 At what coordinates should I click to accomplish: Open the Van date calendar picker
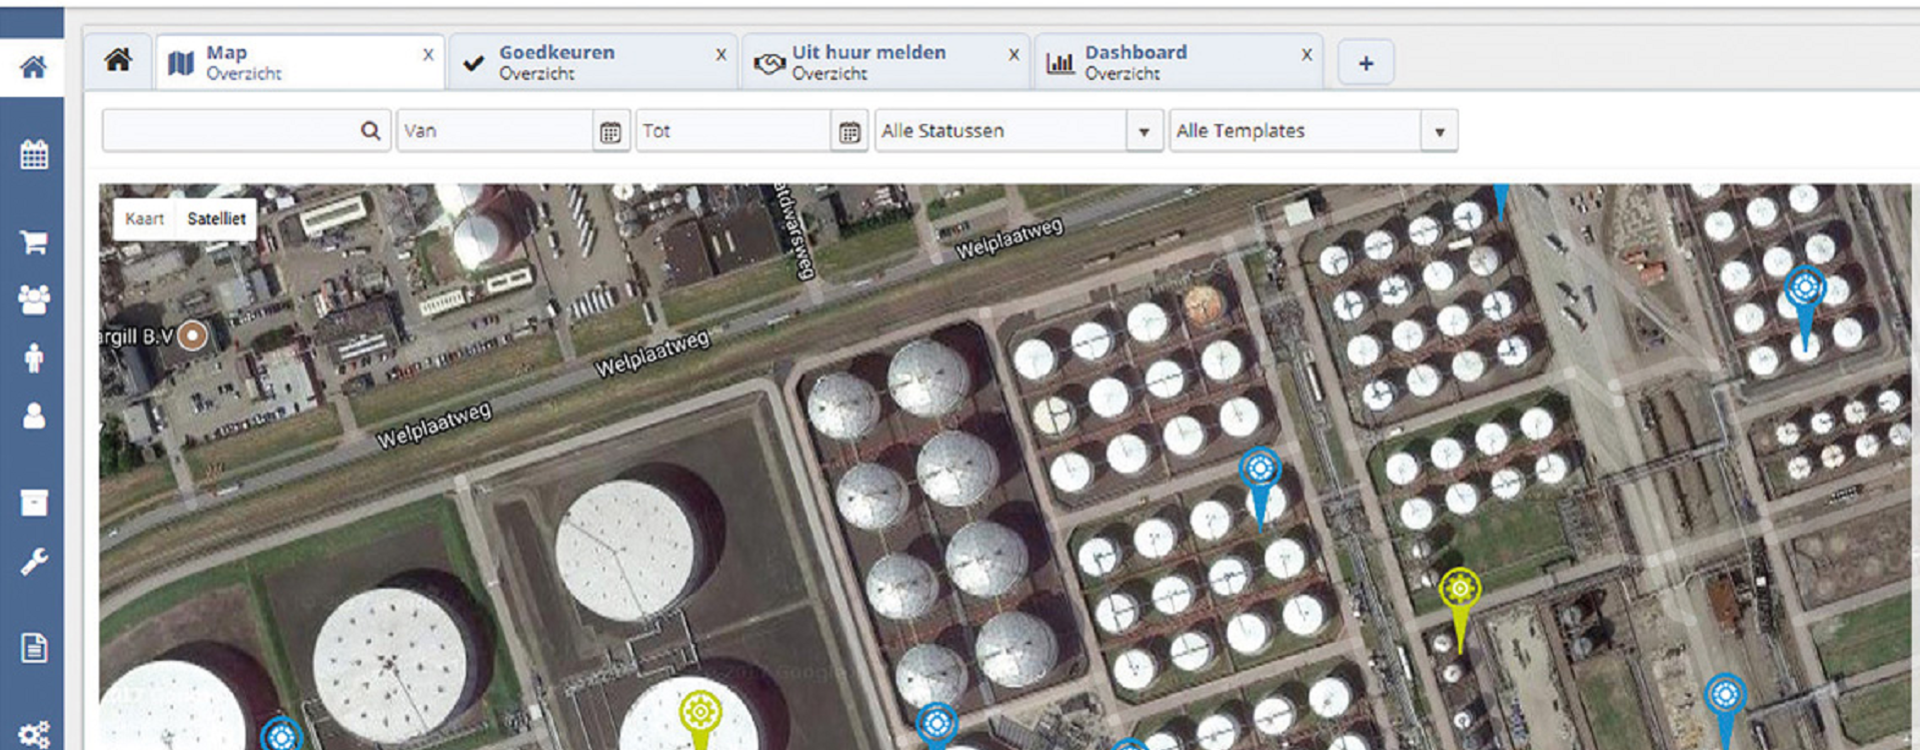coord(611,131)
